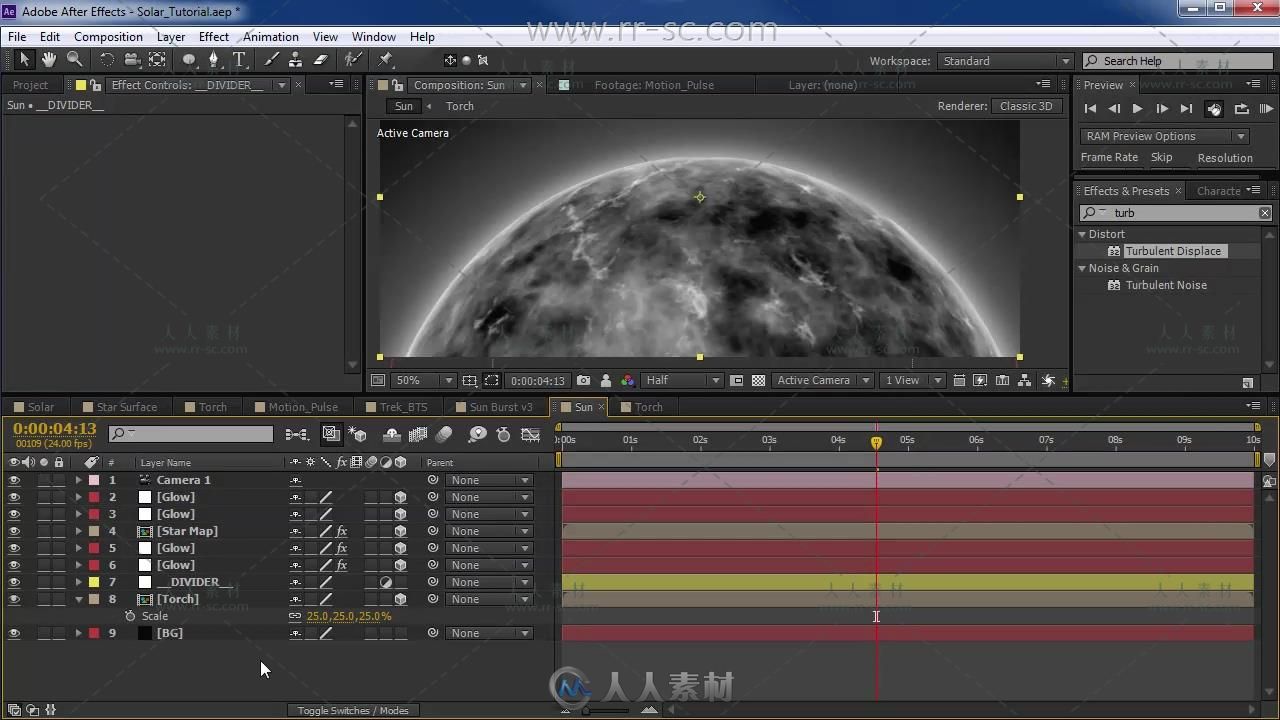Hide the Star Map layer
Image resolution: width=1280 pixels, height=720 pixels.
[14, 531]
